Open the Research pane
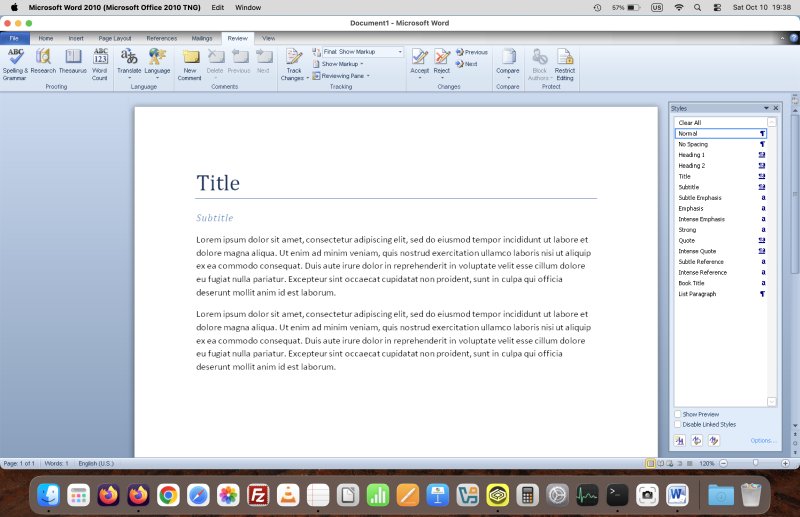The height and width of the screenshot is (517, 800). point(43,61)
